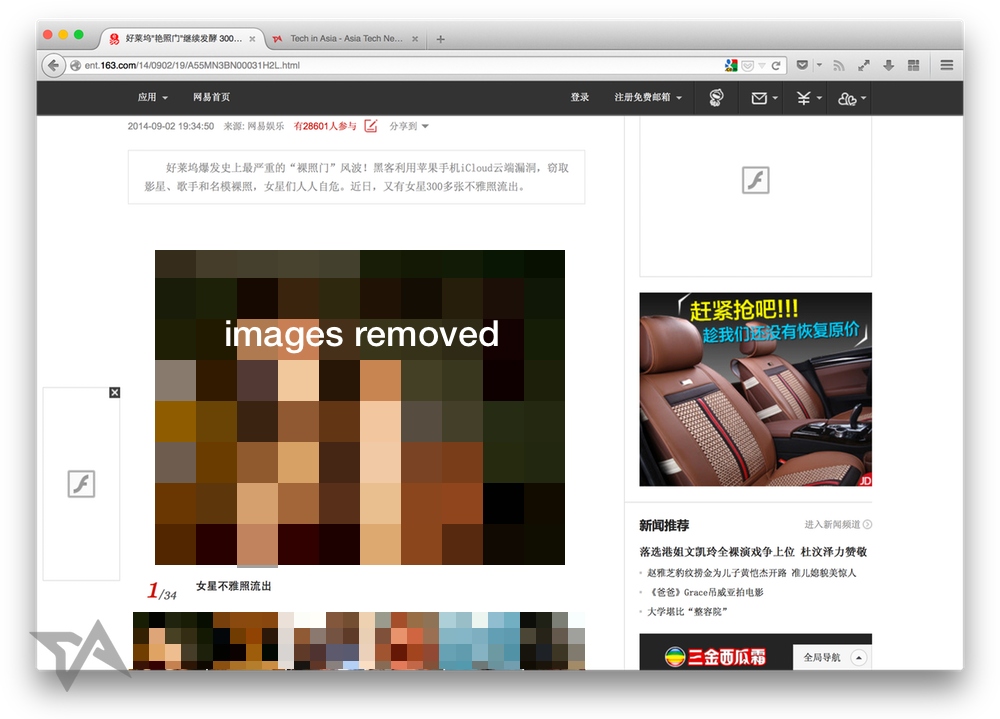Open the cloud hearts icon menu
Viewport: 1000px width, 719px height.
coord(851,98)
